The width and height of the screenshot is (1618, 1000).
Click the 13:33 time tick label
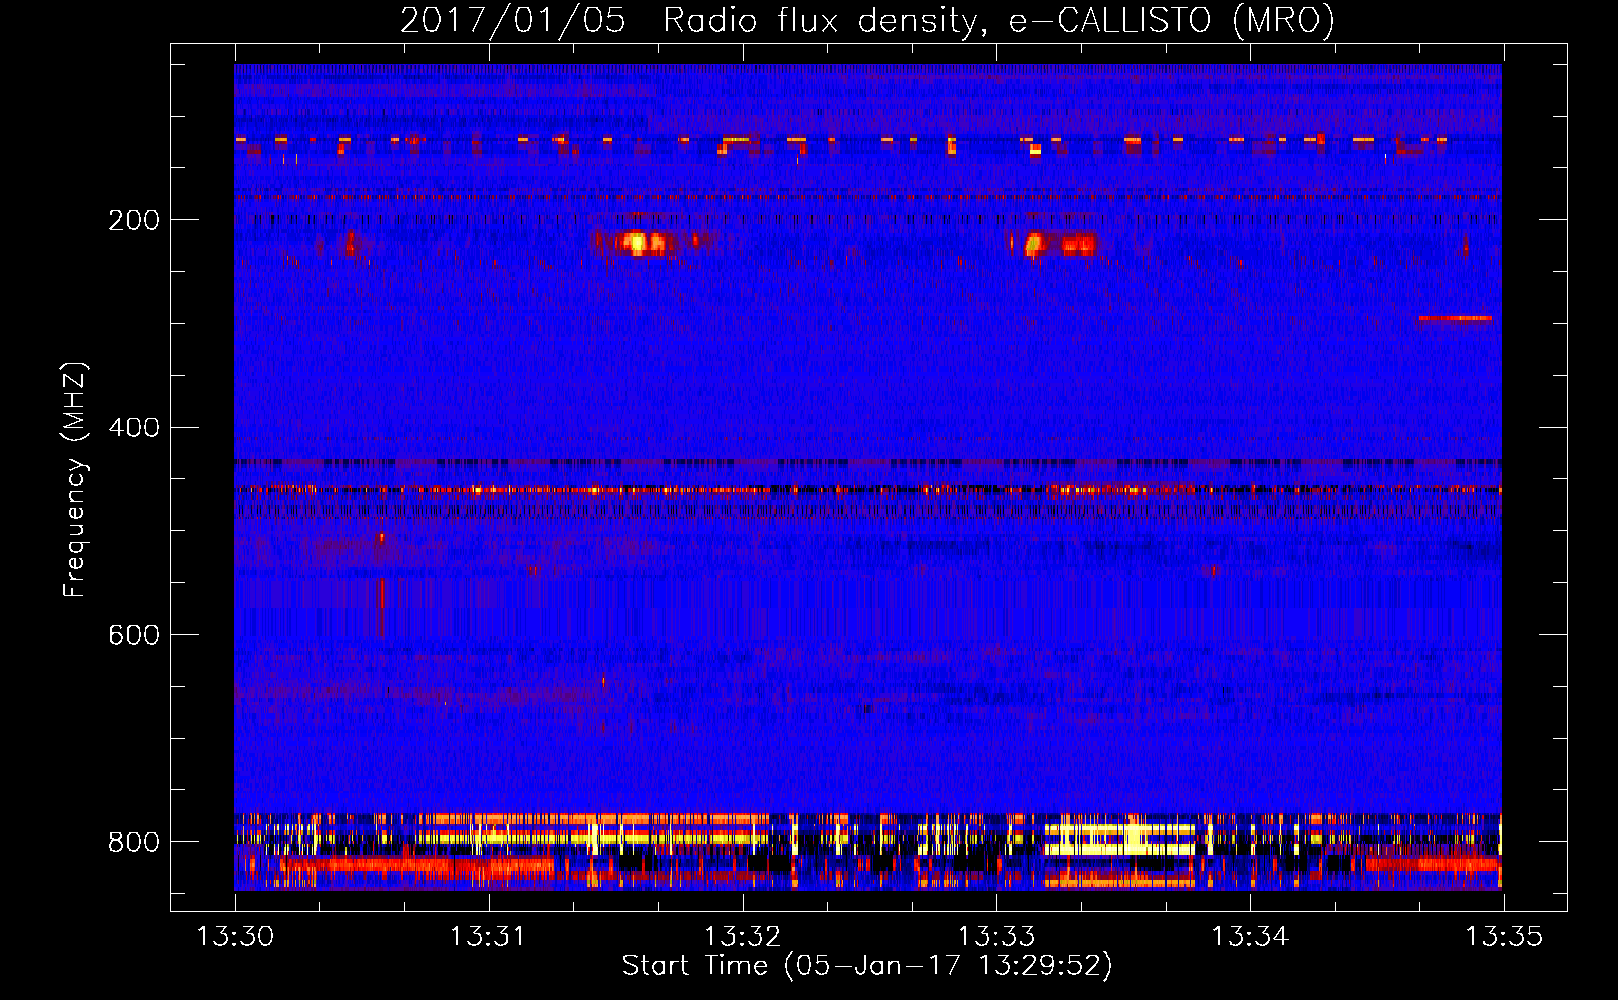996,937
